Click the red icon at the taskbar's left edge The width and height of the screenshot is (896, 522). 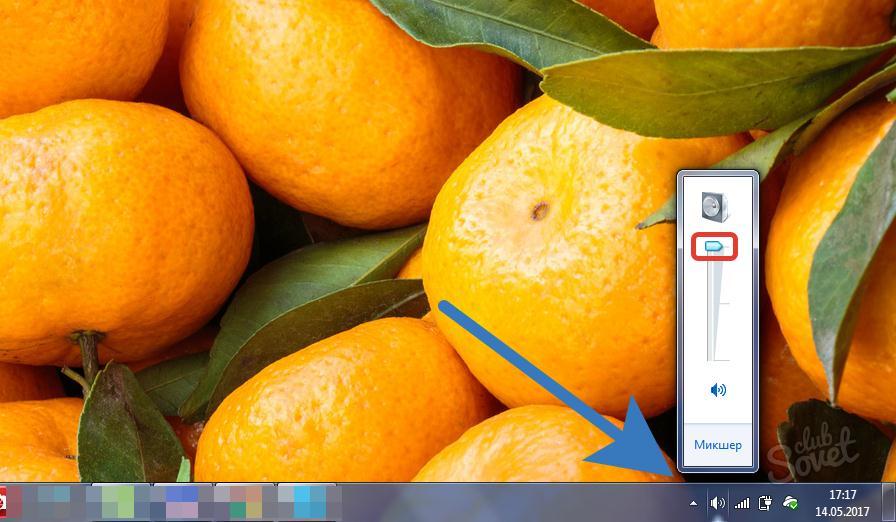pyautogui.click(x=3, y=502)
